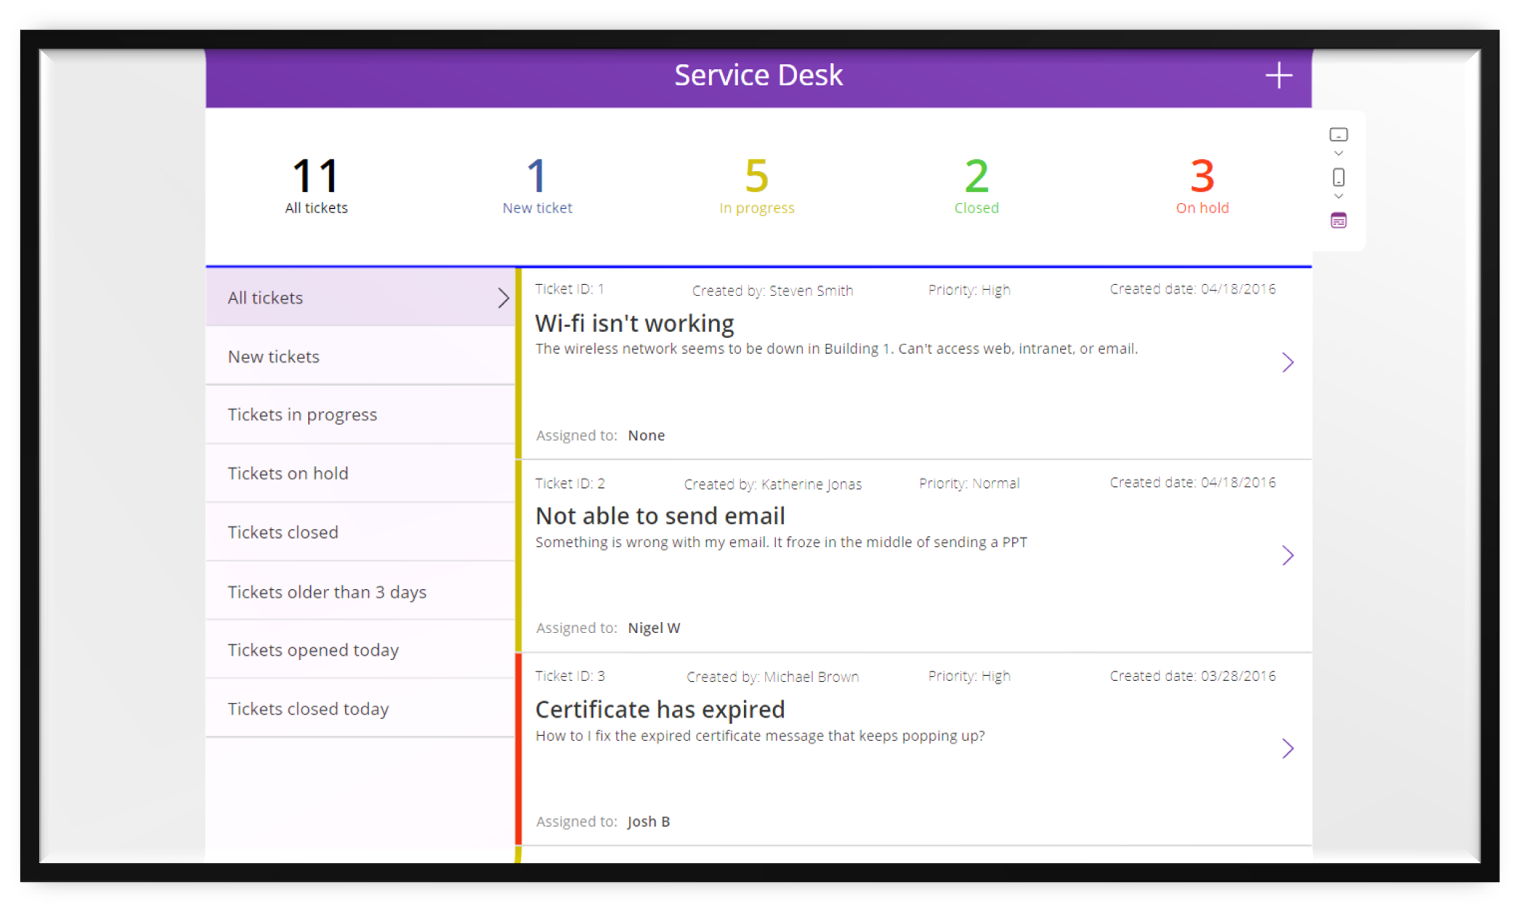Image resolution: width=1520 pixels, height=911 pixels.
Task: Click the 5 In progress counter
Action: 757,186
